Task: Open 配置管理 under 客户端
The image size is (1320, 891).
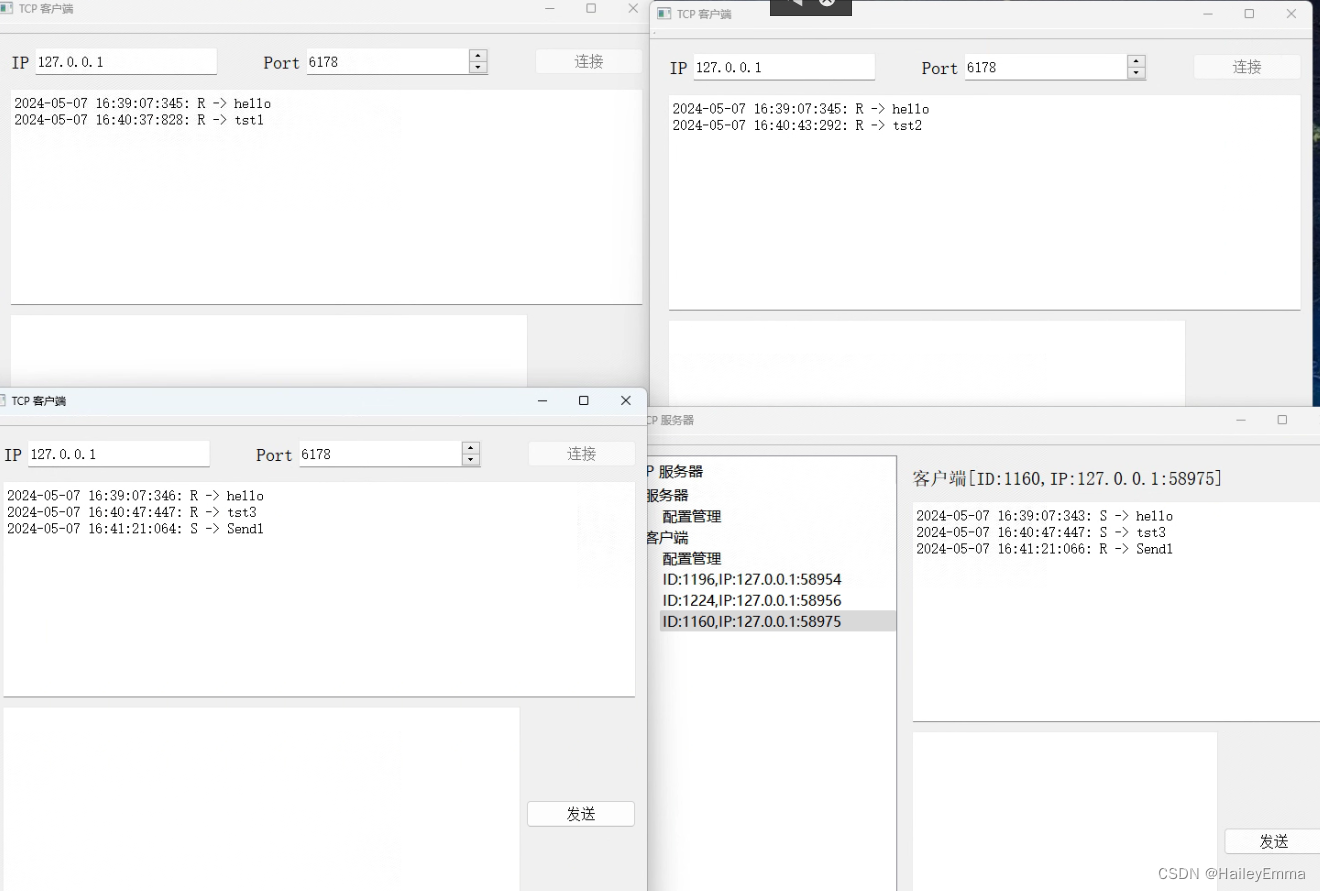Action: point(690,558)
